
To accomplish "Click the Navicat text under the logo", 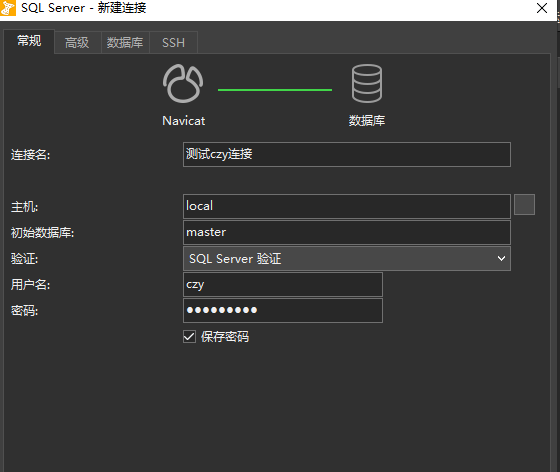I will (x=184, y=121).
